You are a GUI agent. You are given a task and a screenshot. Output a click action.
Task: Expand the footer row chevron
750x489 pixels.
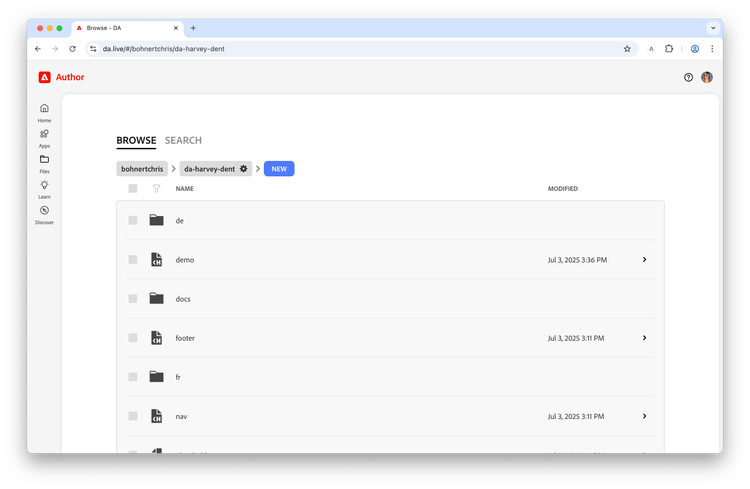[644, 338]
